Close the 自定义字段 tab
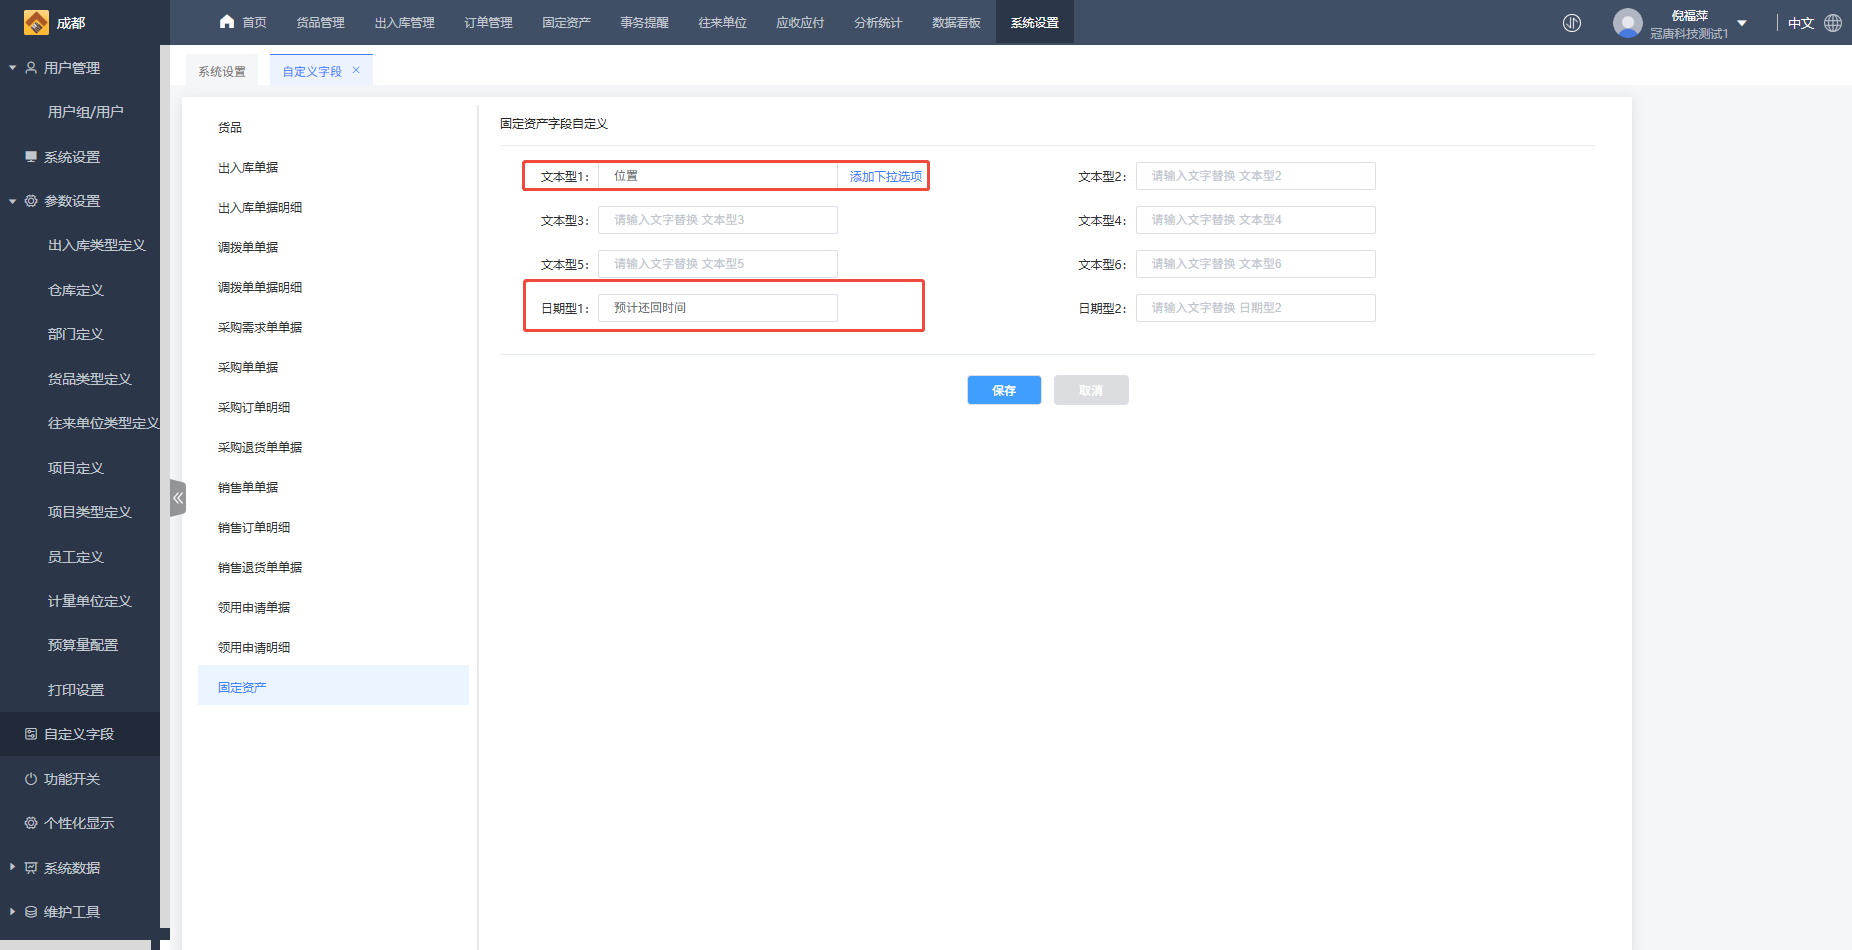 tap(356, 70)
